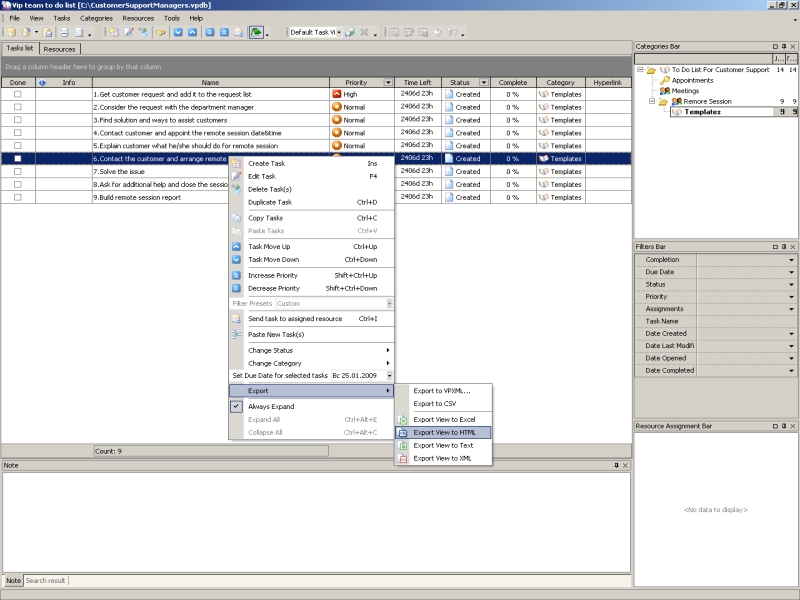Click the Task Move Up arrow icon
This screenshot has width=800, height=600.
click(x=237, y=246)
